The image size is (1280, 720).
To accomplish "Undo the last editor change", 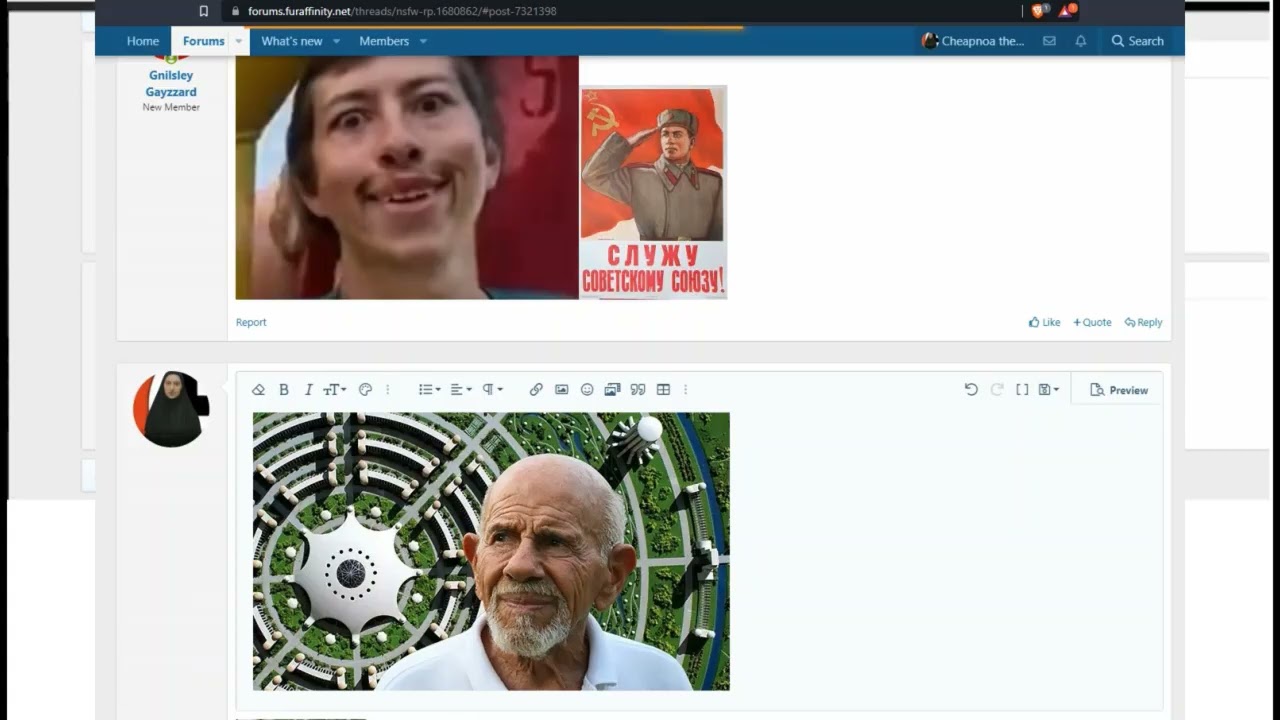I will tap(971, 390).
